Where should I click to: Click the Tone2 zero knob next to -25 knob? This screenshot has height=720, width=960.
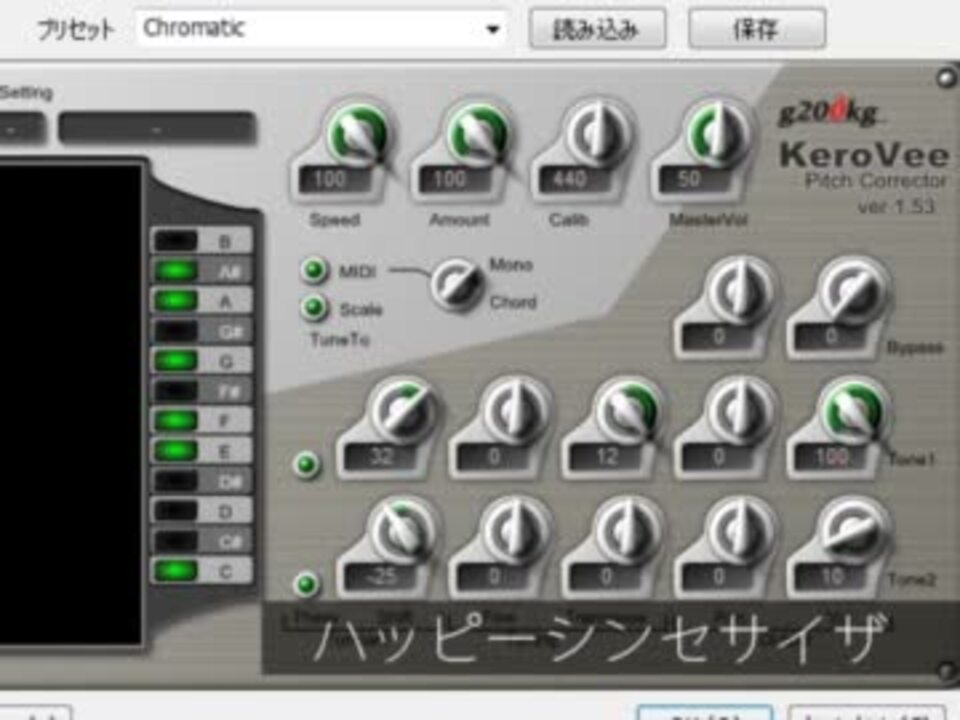(x=515, y=531)
